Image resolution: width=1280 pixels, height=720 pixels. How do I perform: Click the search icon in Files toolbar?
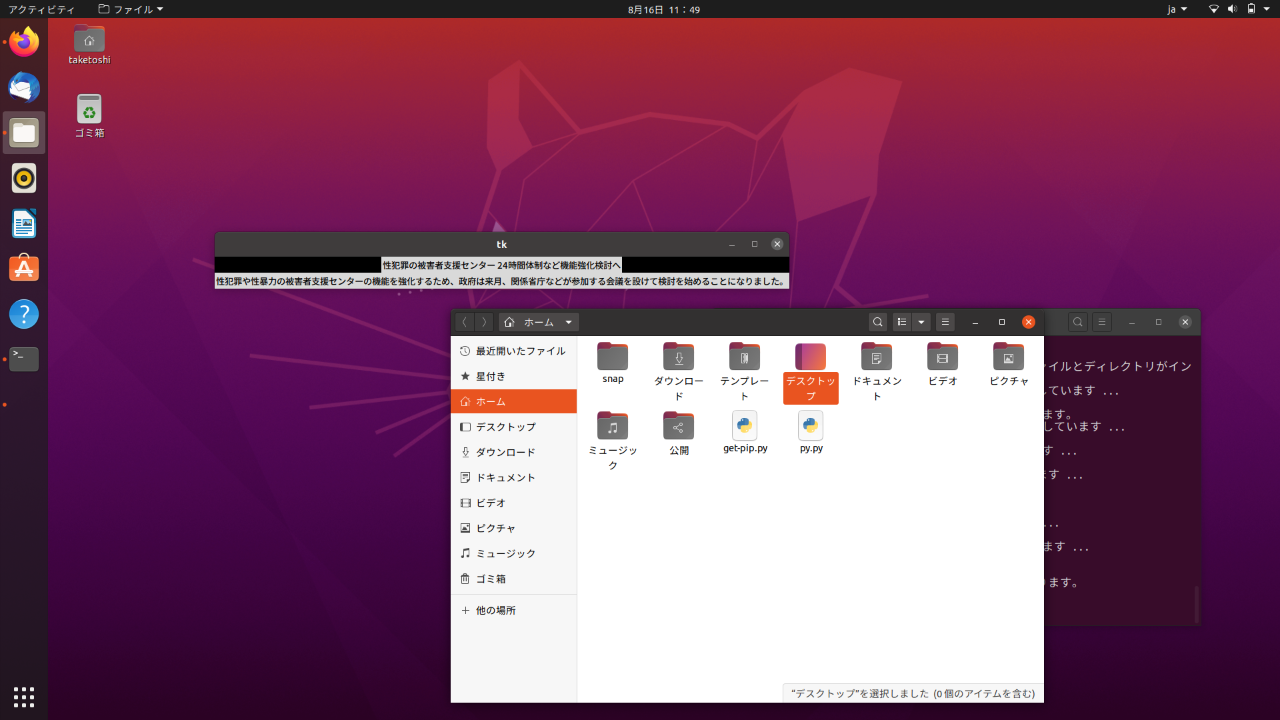pyautogui.click(x=877, y=322)
